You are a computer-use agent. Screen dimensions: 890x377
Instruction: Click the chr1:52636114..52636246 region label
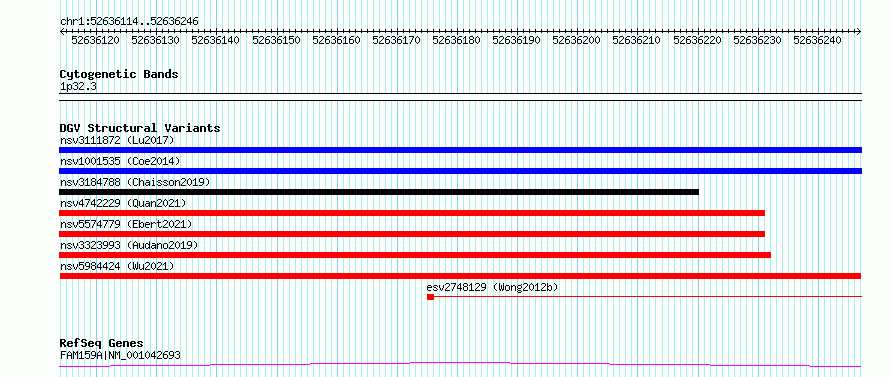click(129, 22)
